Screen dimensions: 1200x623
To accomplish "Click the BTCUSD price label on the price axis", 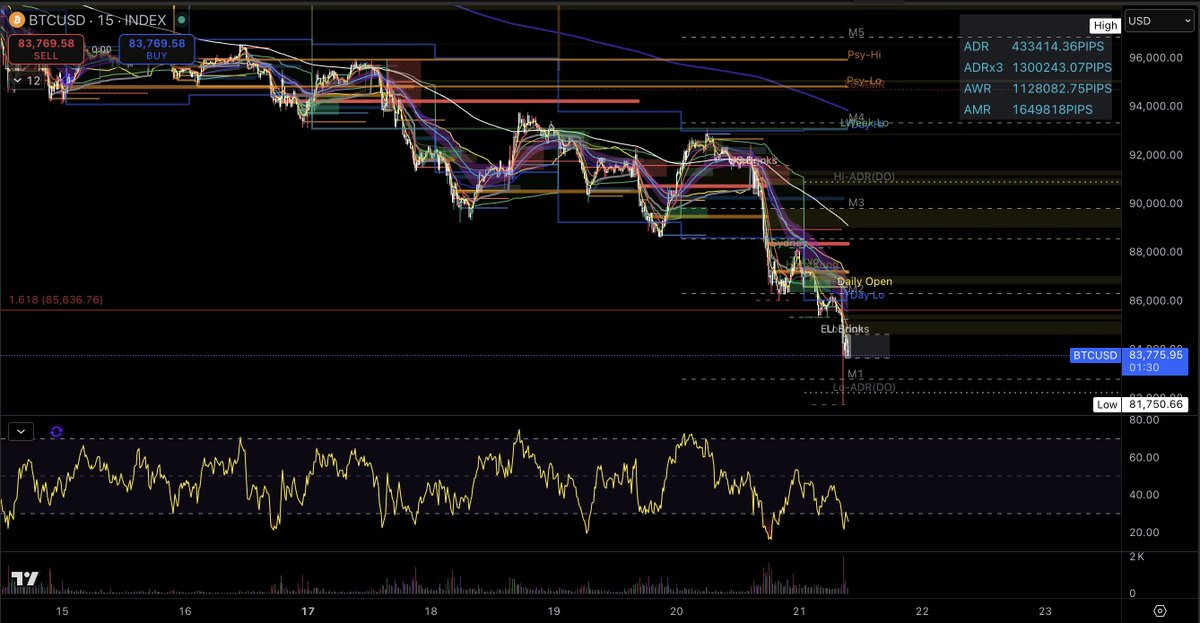I will tap(1131, 360).
